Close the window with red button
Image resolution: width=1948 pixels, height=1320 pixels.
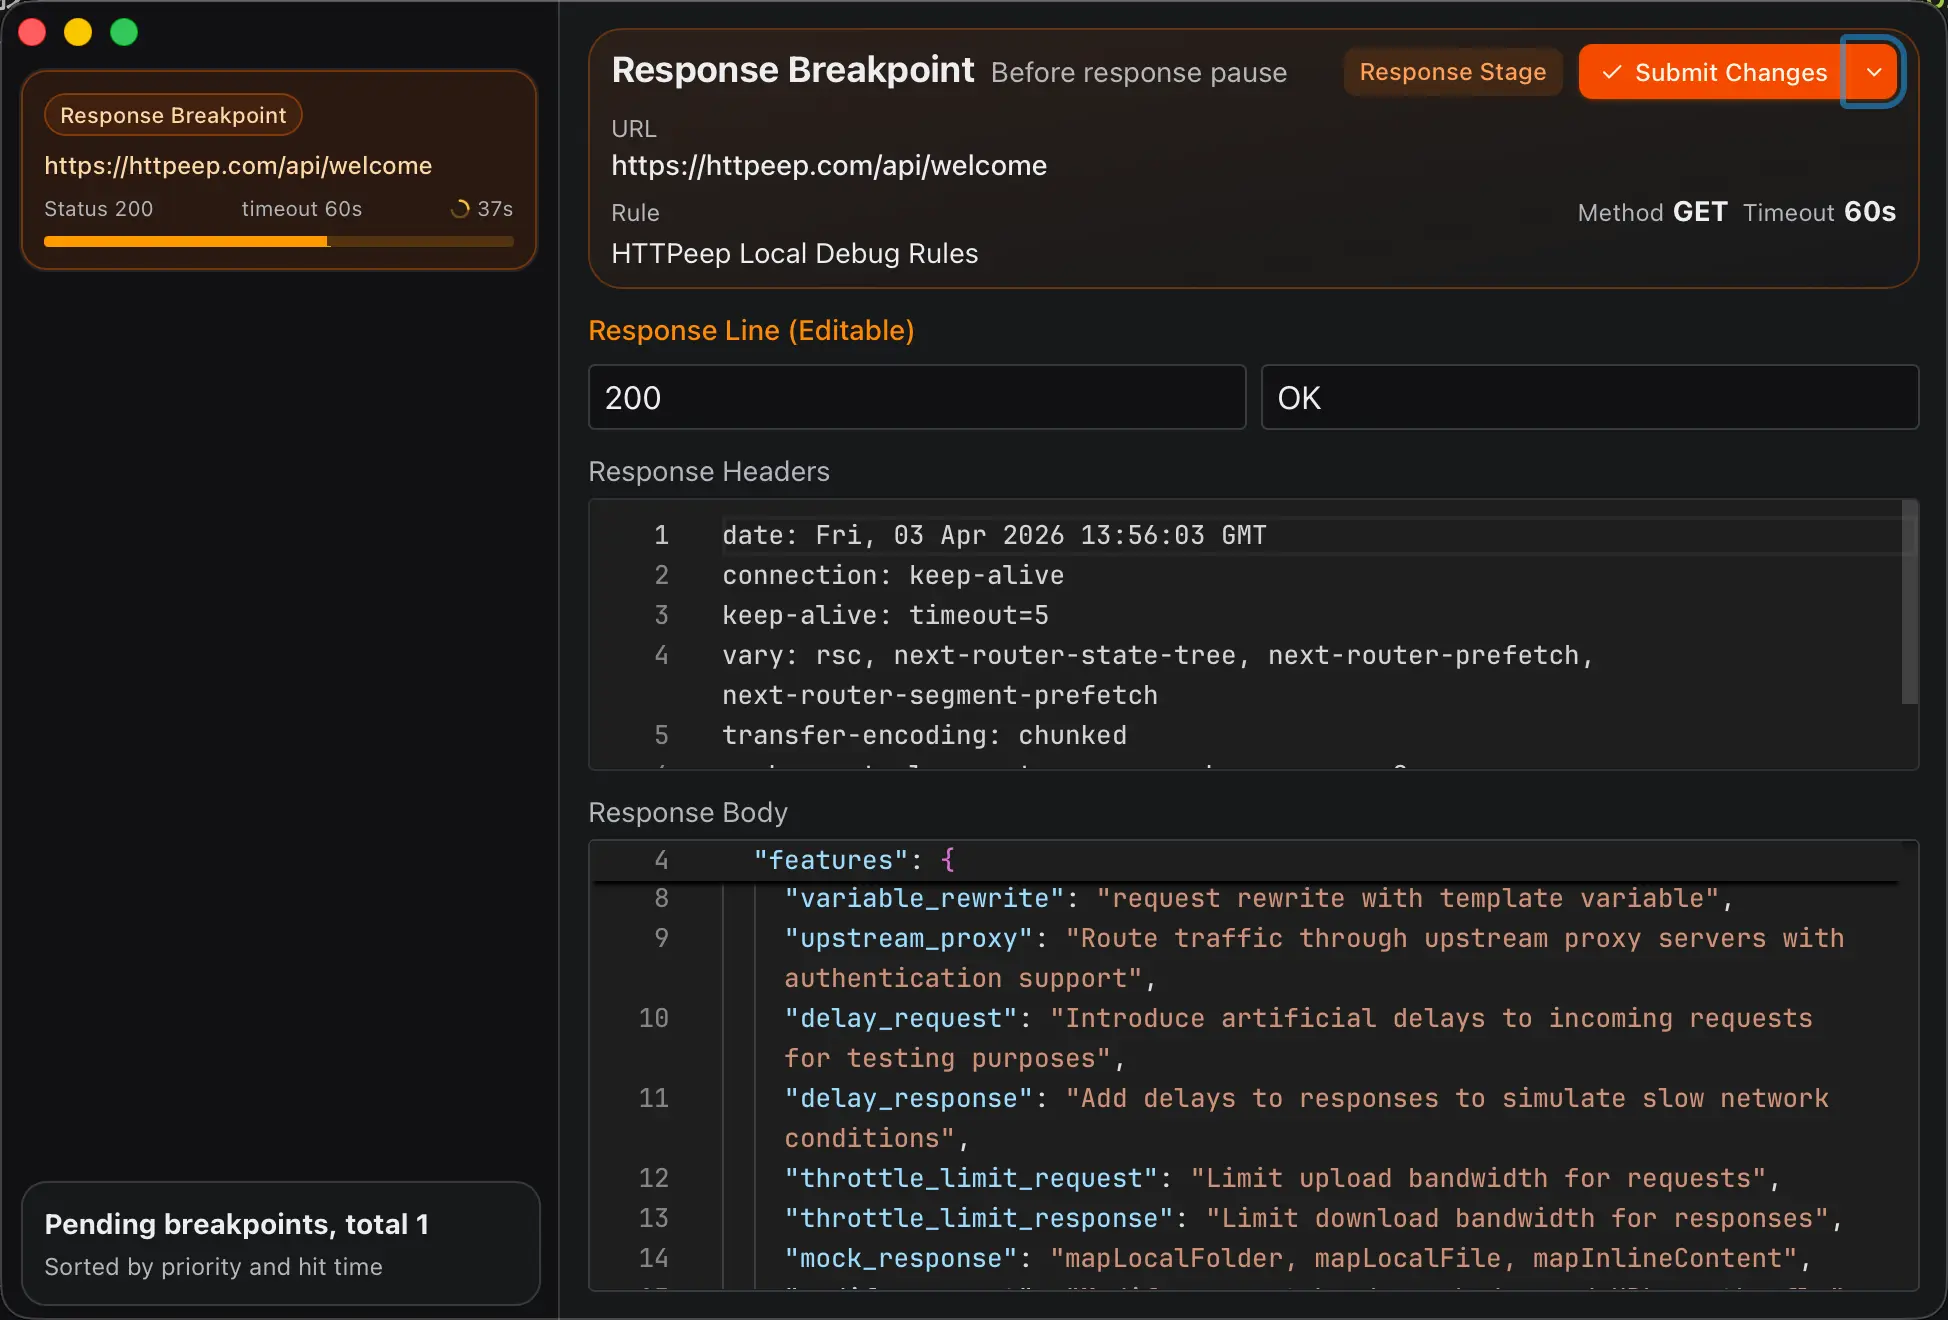tap(32, 32)
